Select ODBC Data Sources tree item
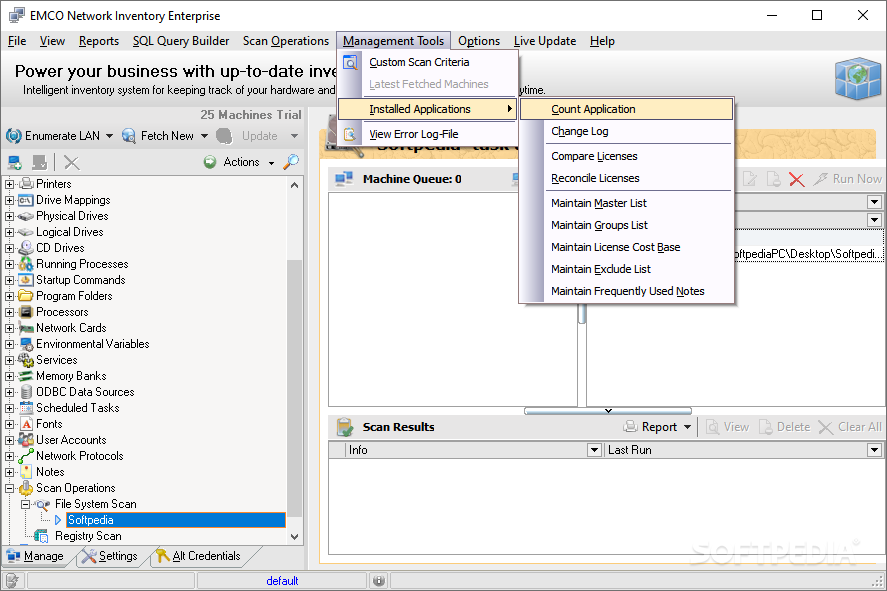 (85, 392)
